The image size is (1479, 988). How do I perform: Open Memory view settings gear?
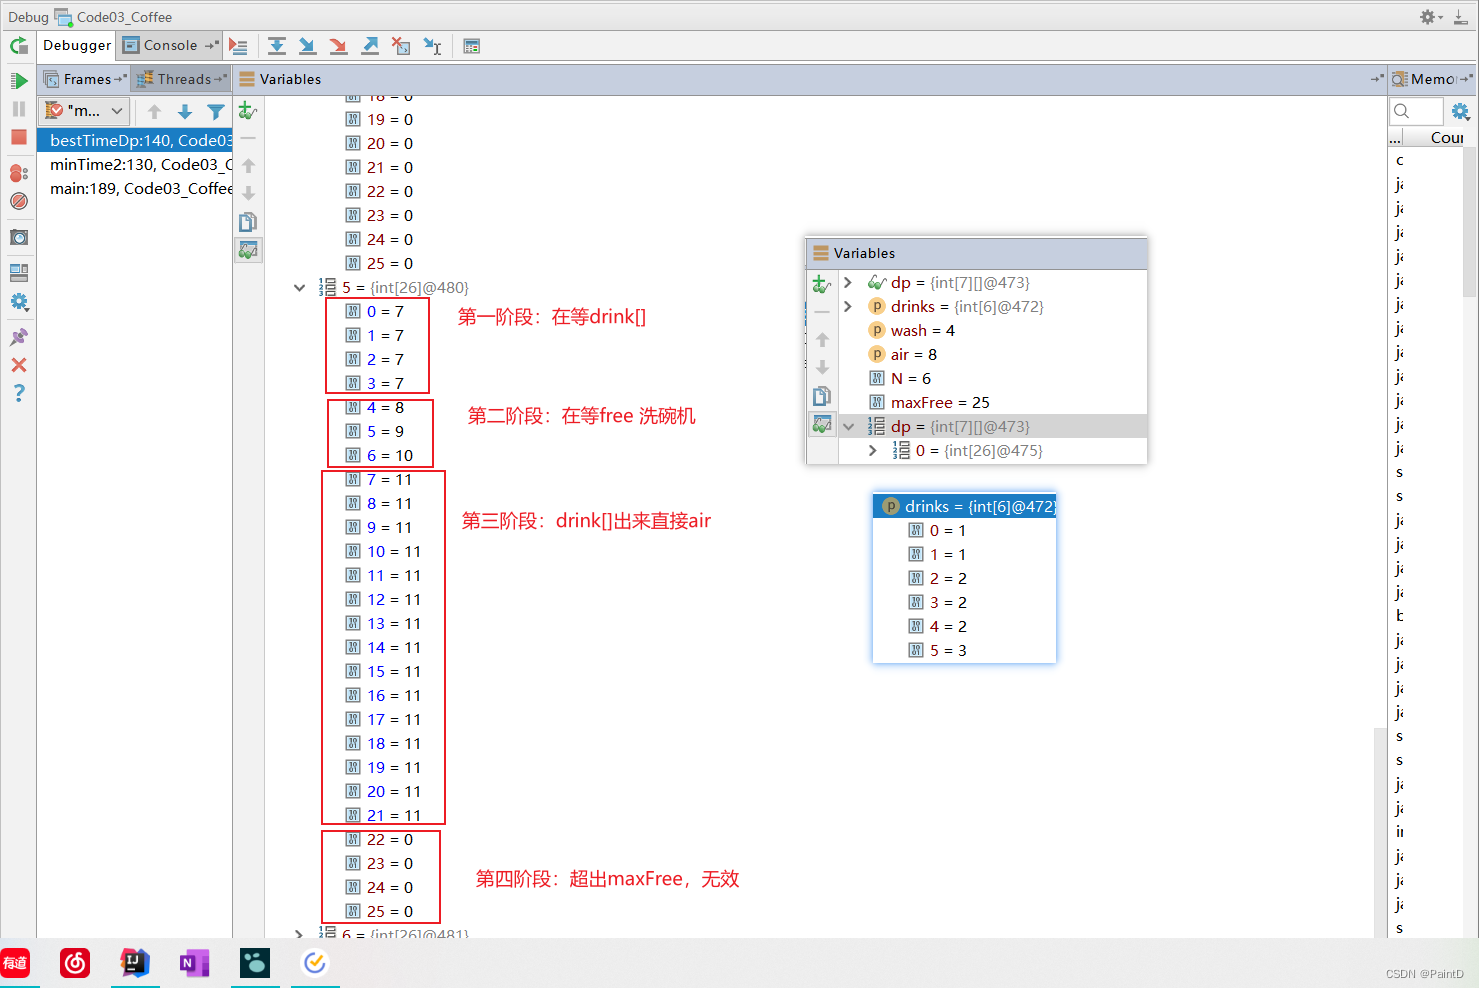click(1460, 111)
